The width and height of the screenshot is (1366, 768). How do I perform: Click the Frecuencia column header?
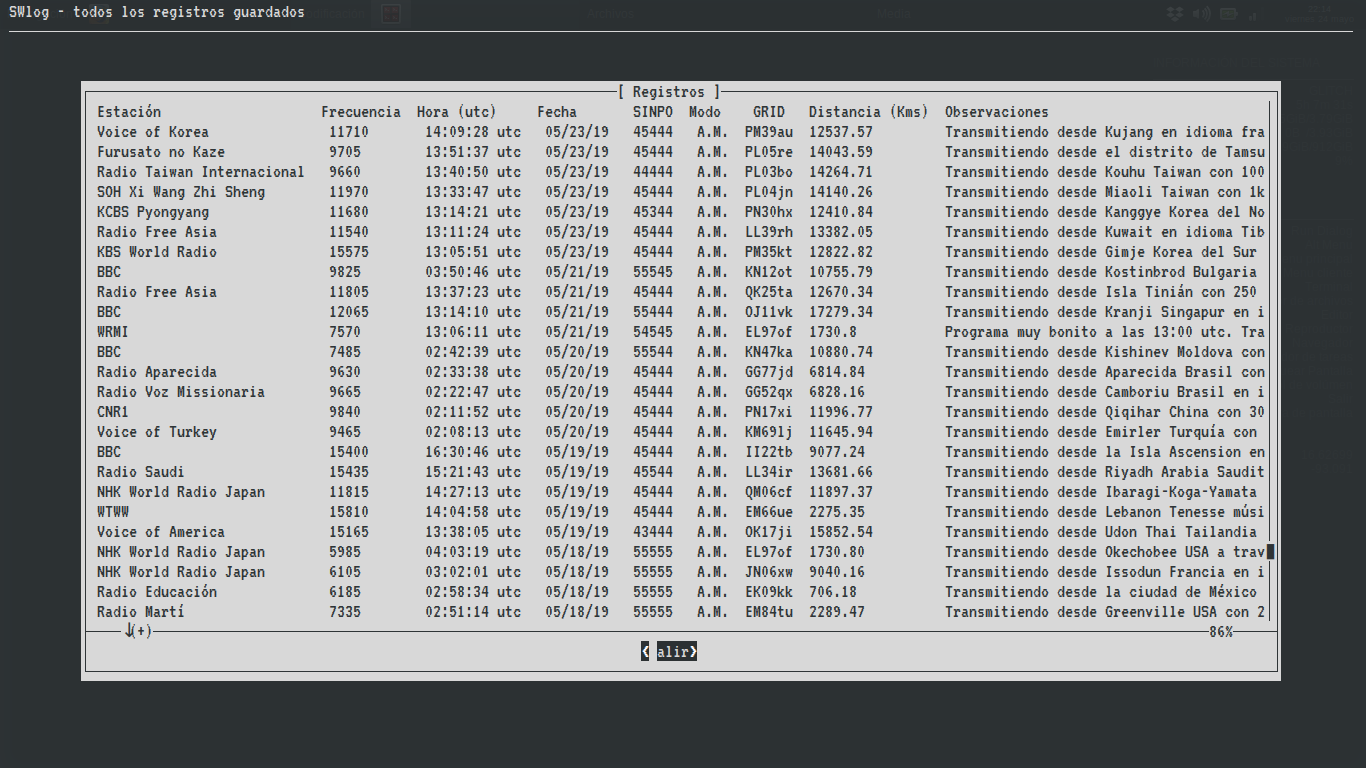(x=361, y=112)
